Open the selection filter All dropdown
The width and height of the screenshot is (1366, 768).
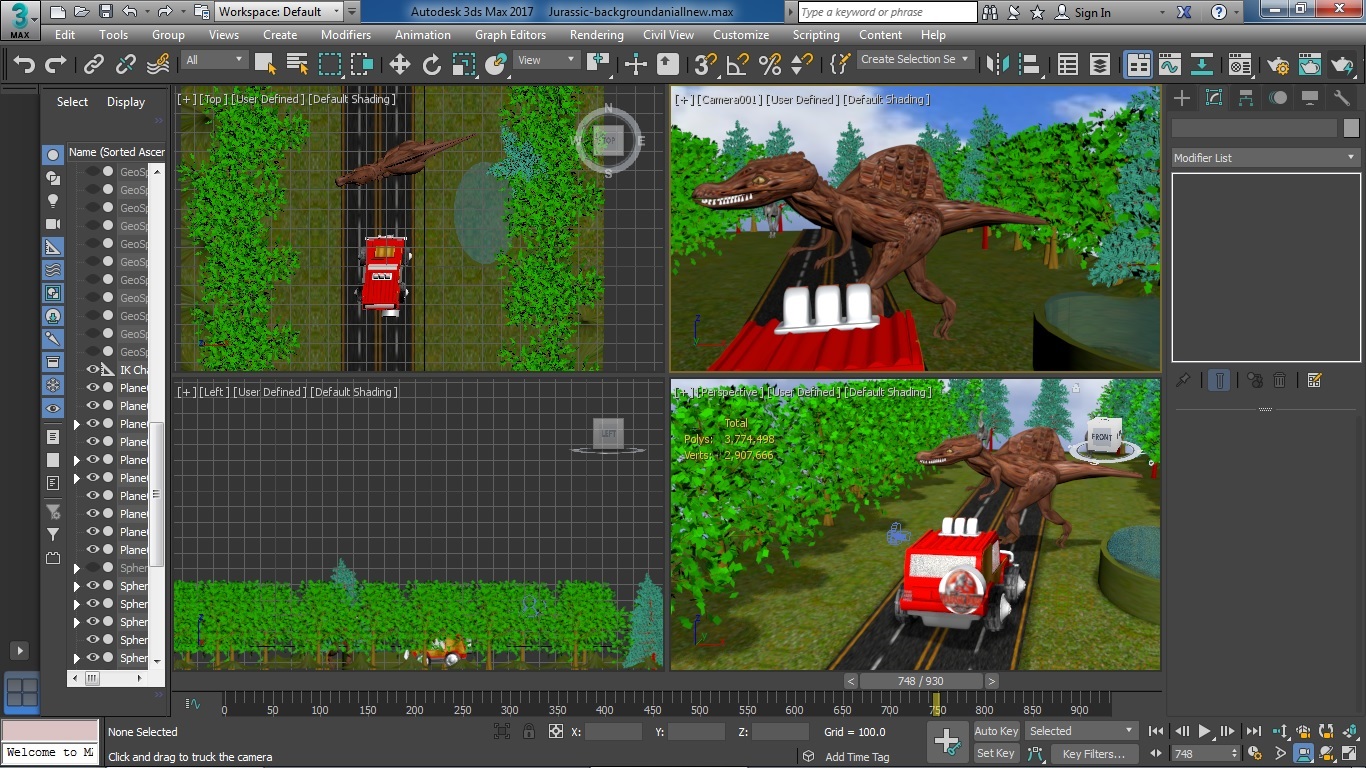coord(214,60)
